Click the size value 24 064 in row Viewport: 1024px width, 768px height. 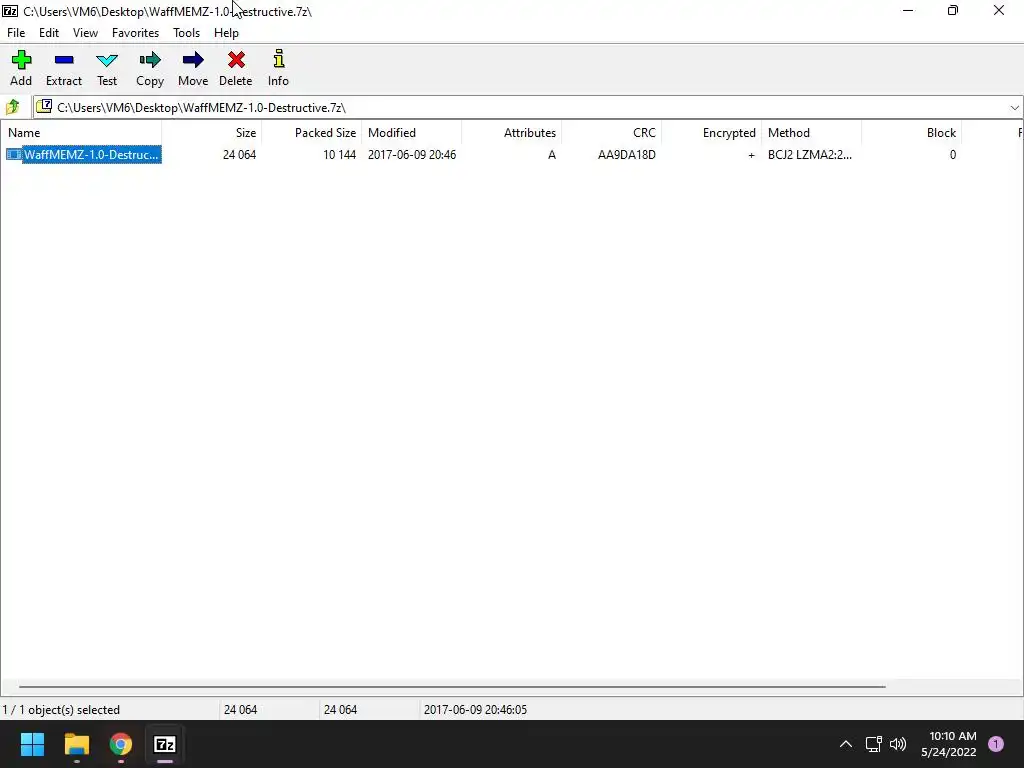(x=239, y=155)
